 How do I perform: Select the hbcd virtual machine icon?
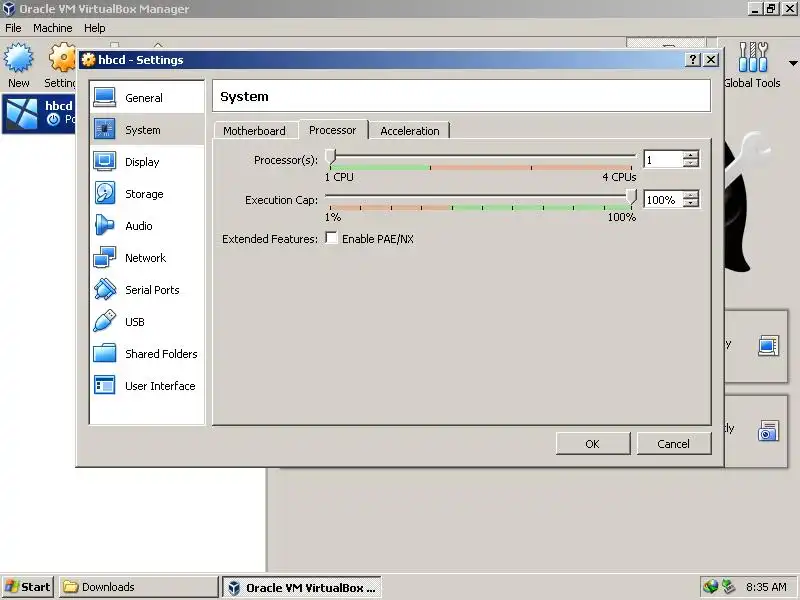pyautogui.click(x=21, y=113)
